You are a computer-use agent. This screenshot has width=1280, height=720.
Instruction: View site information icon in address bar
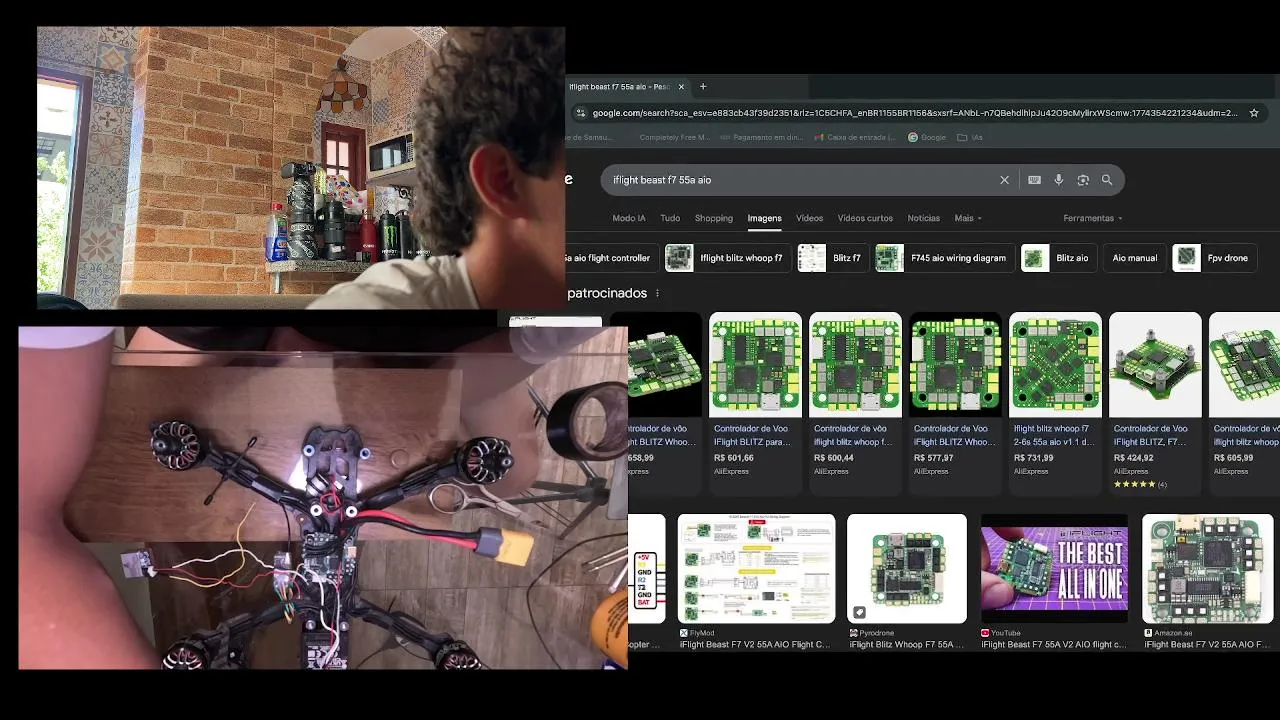[581, 113]
